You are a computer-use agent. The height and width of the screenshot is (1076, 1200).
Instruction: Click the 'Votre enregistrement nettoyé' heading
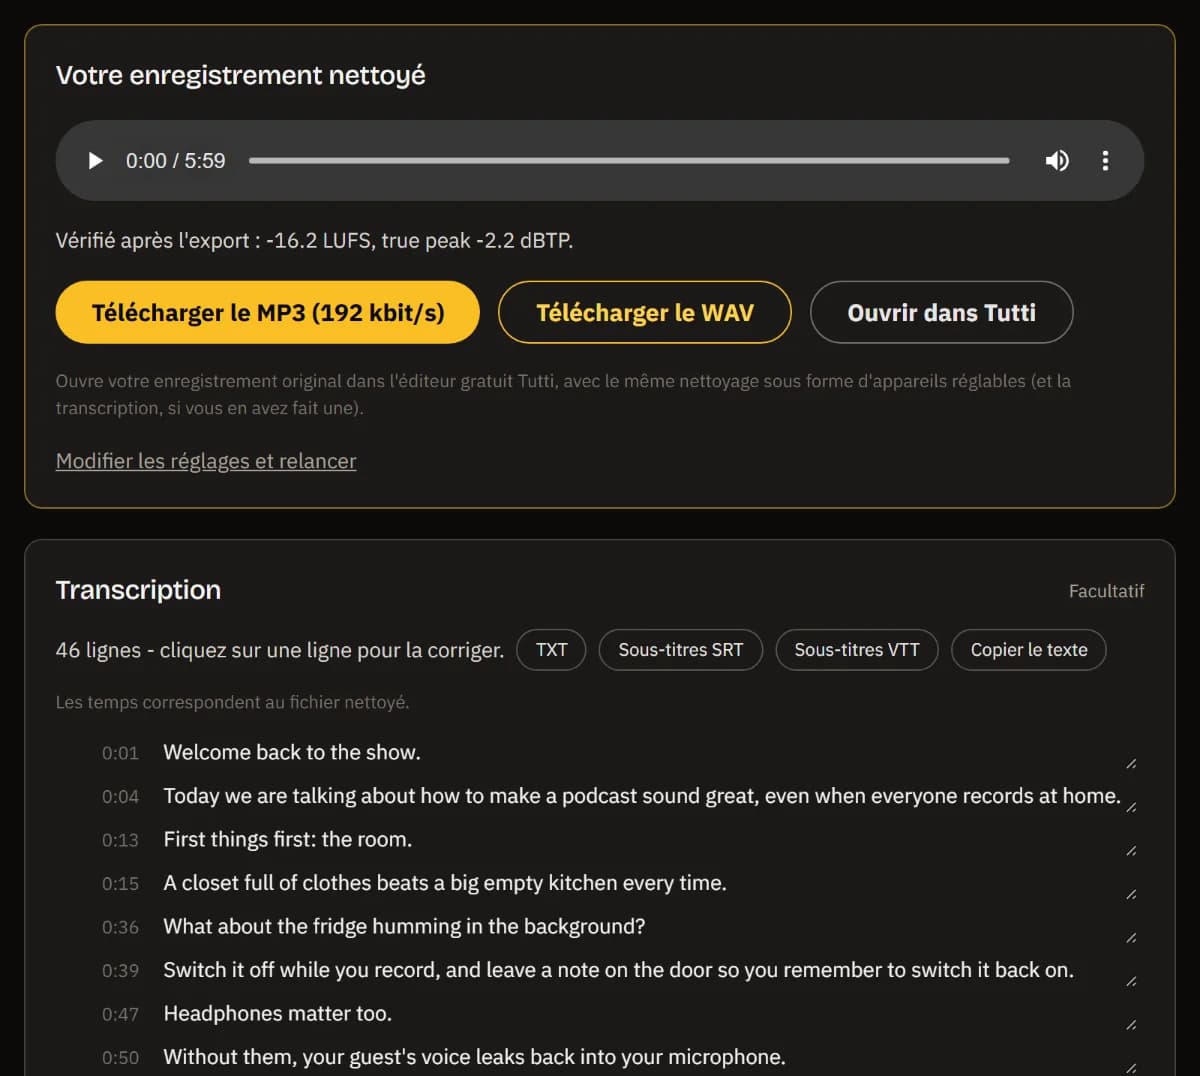tap(240, 75)
